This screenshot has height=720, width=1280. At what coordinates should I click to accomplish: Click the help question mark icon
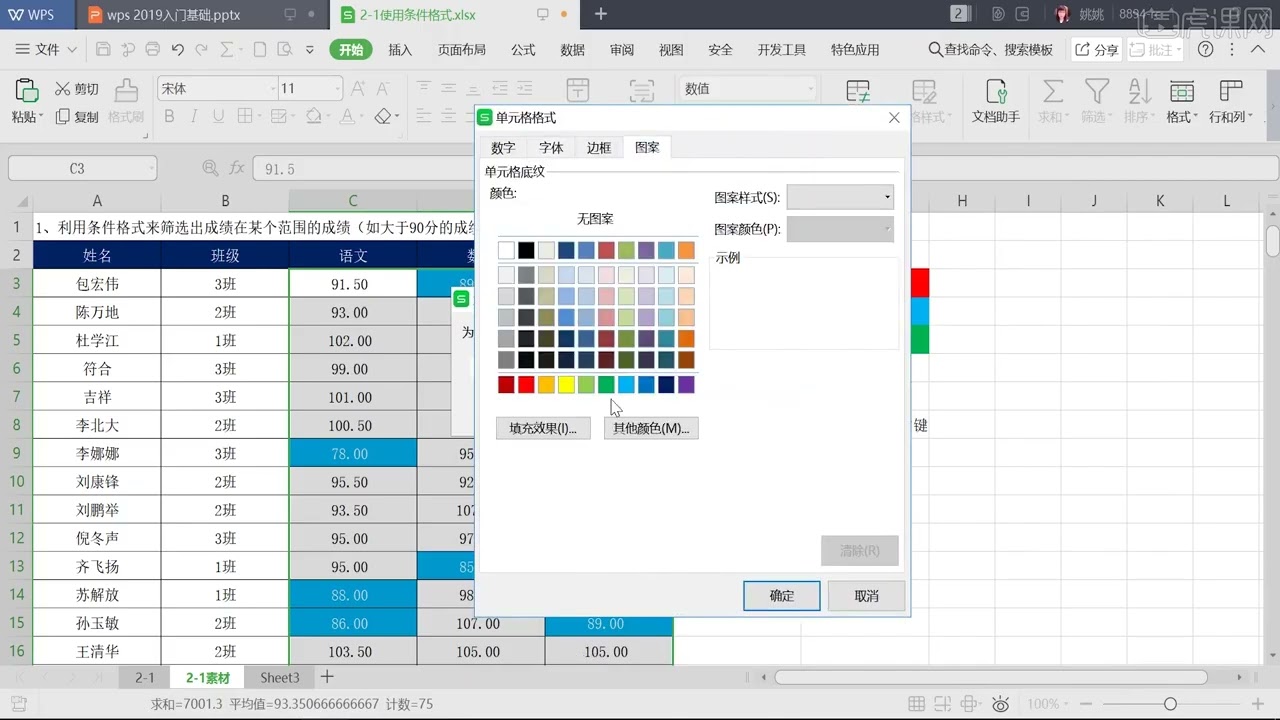coord(1205,49)
